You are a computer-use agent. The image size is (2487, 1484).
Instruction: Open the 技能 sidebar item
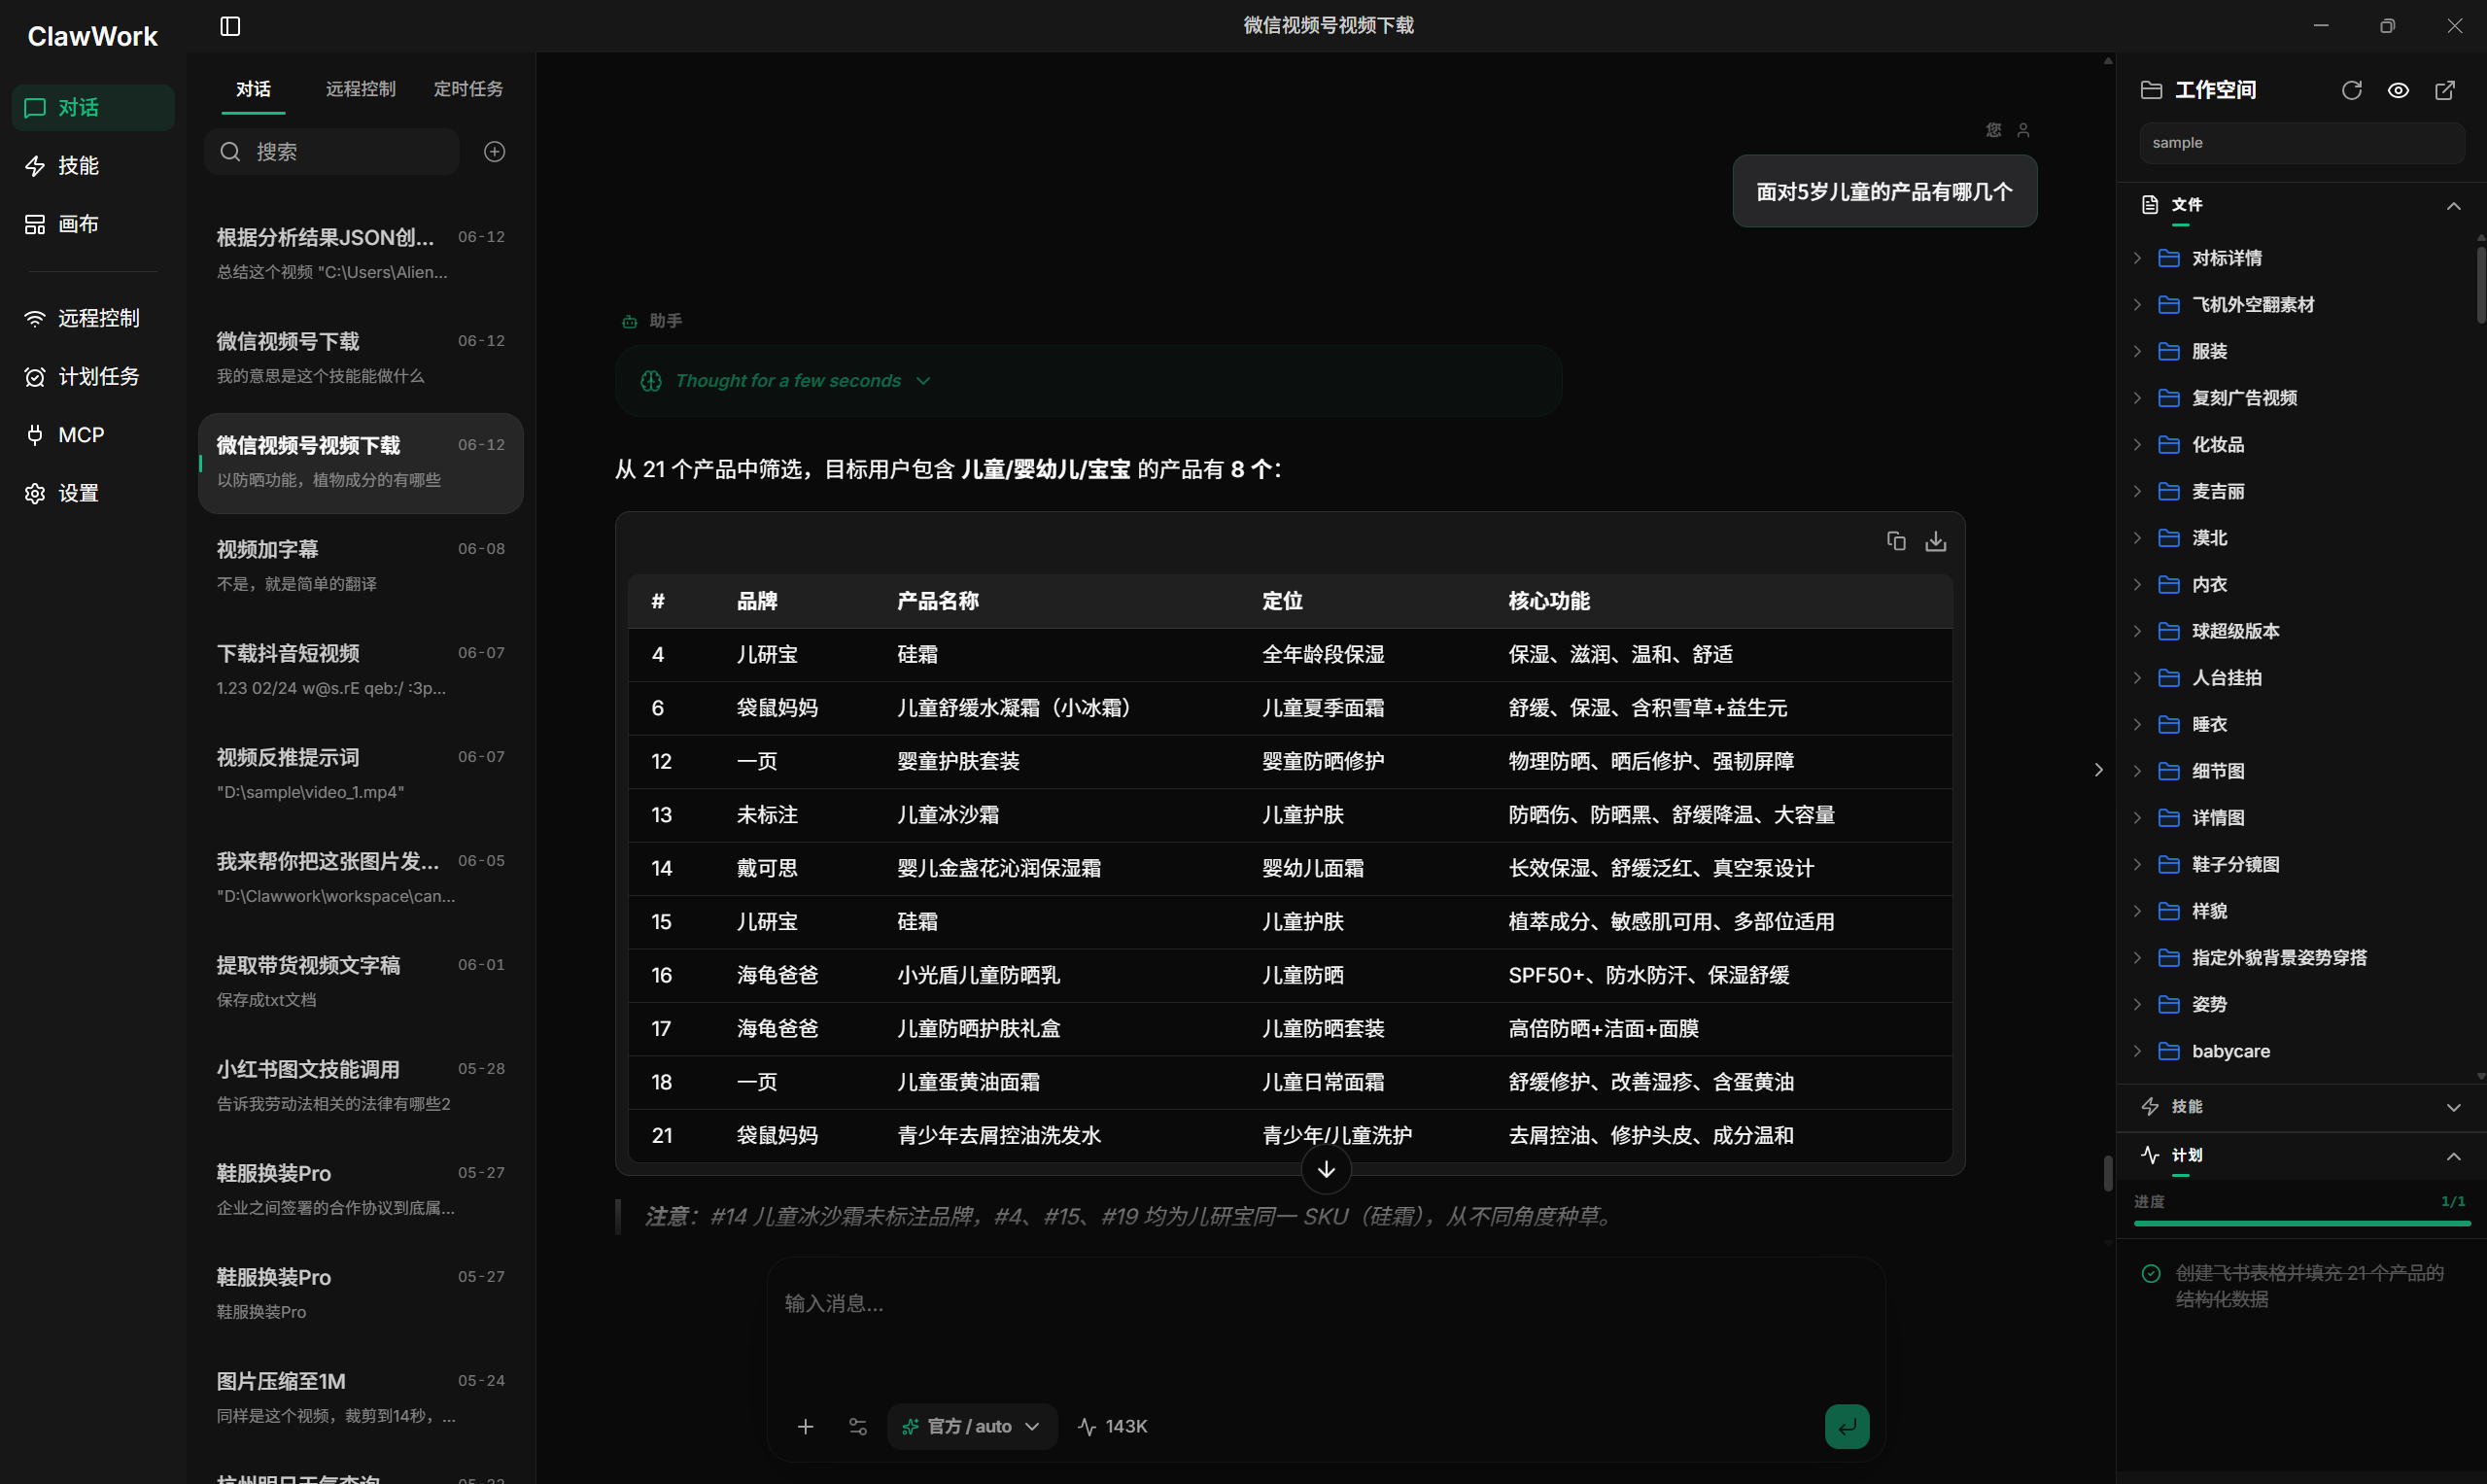[x=93, y=165]
